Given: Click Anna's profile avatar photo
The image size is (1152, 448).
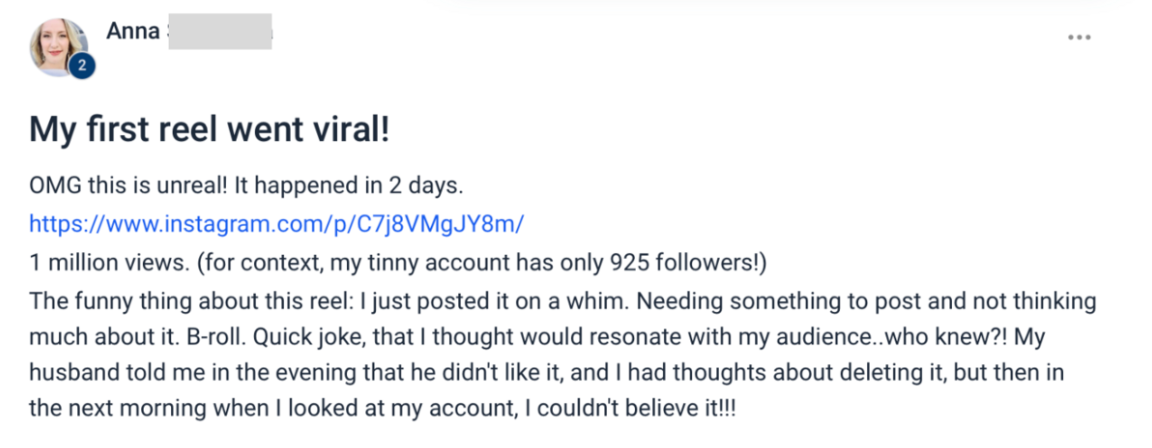Looking at the screenshot, I should coord(58,44).
